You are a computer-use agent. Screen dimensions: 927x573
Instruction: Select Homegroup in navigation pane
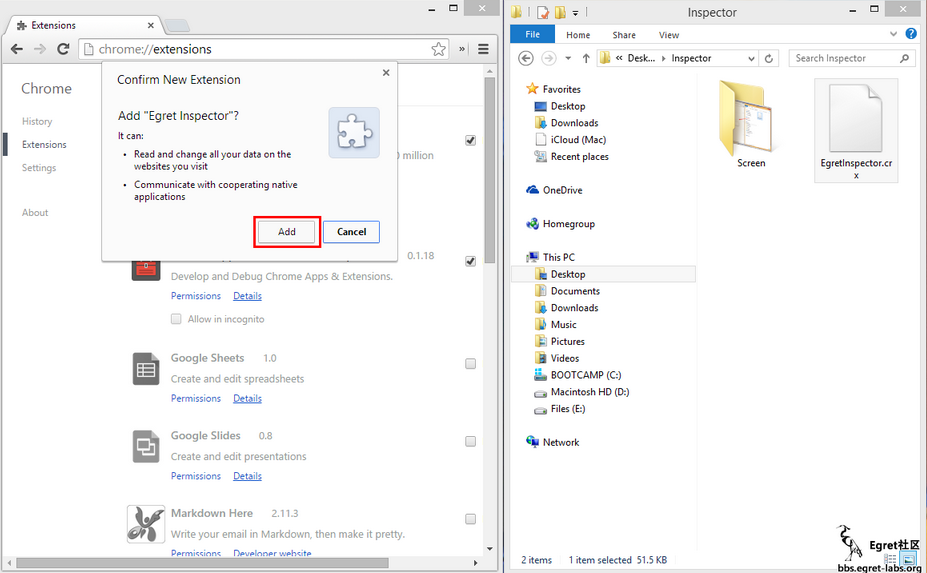560,224
